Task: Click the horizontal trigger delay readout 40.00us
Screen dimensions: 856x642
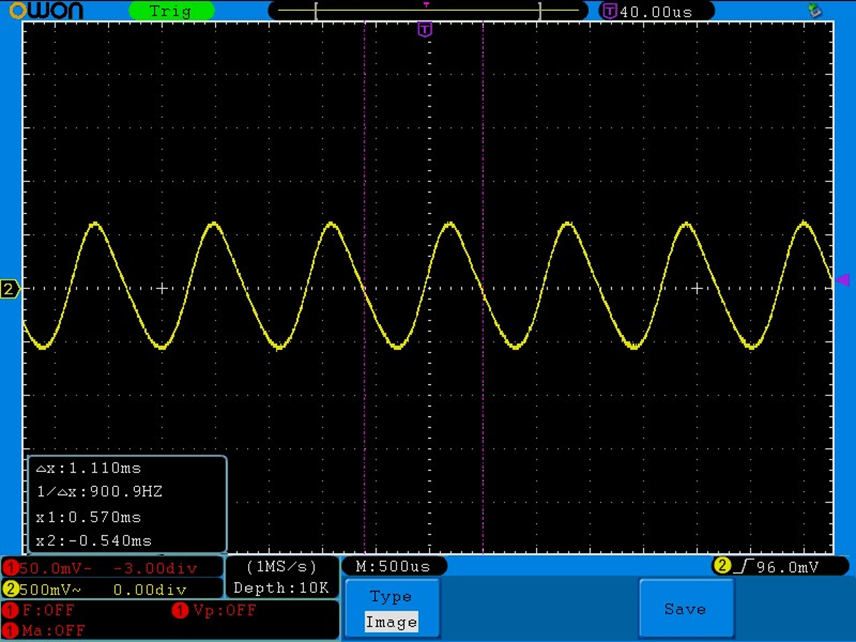Action: pyautogui.click(x=663, y=11)
